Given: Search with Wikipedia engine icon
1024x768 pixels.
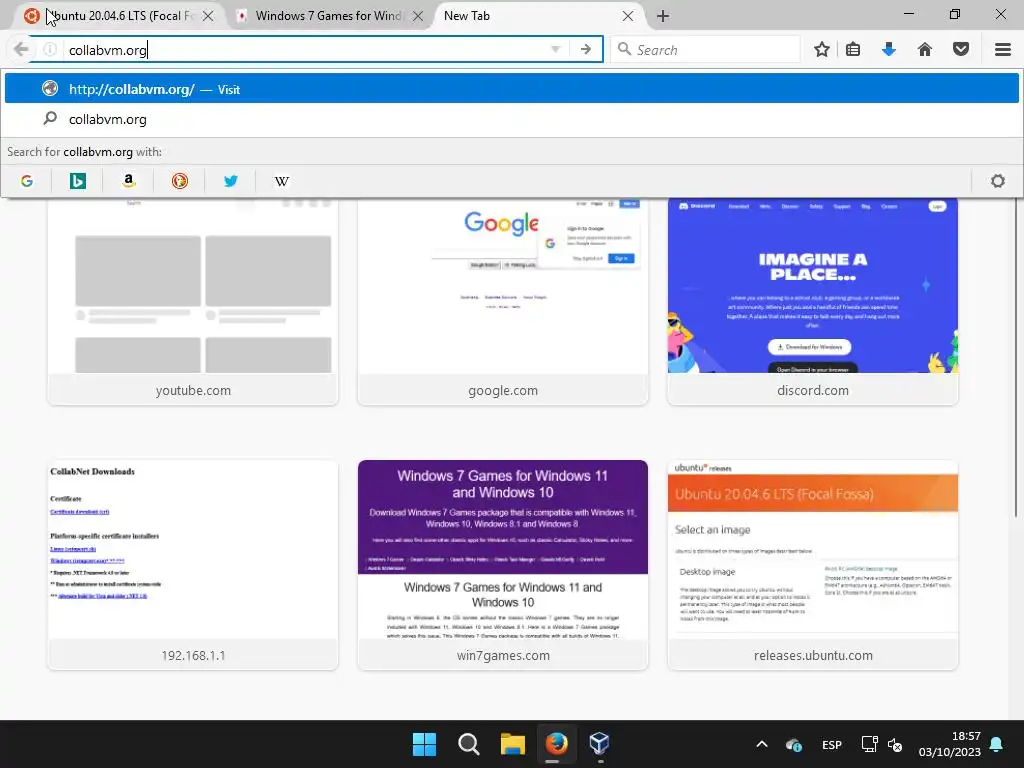Looking at the screenshot, I should pos(281,181).
